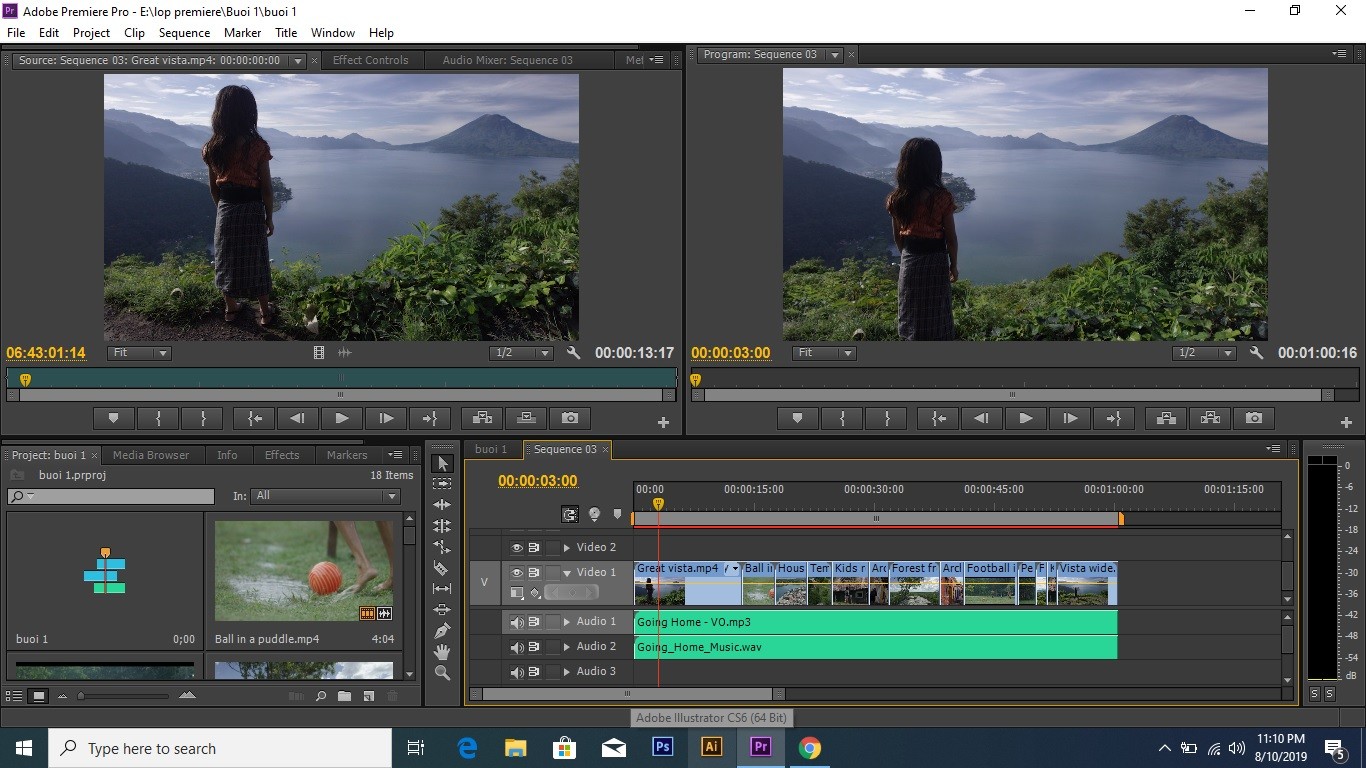1366x768 pixels.
Task: Open the Marker menu
Action: (242, 32)
